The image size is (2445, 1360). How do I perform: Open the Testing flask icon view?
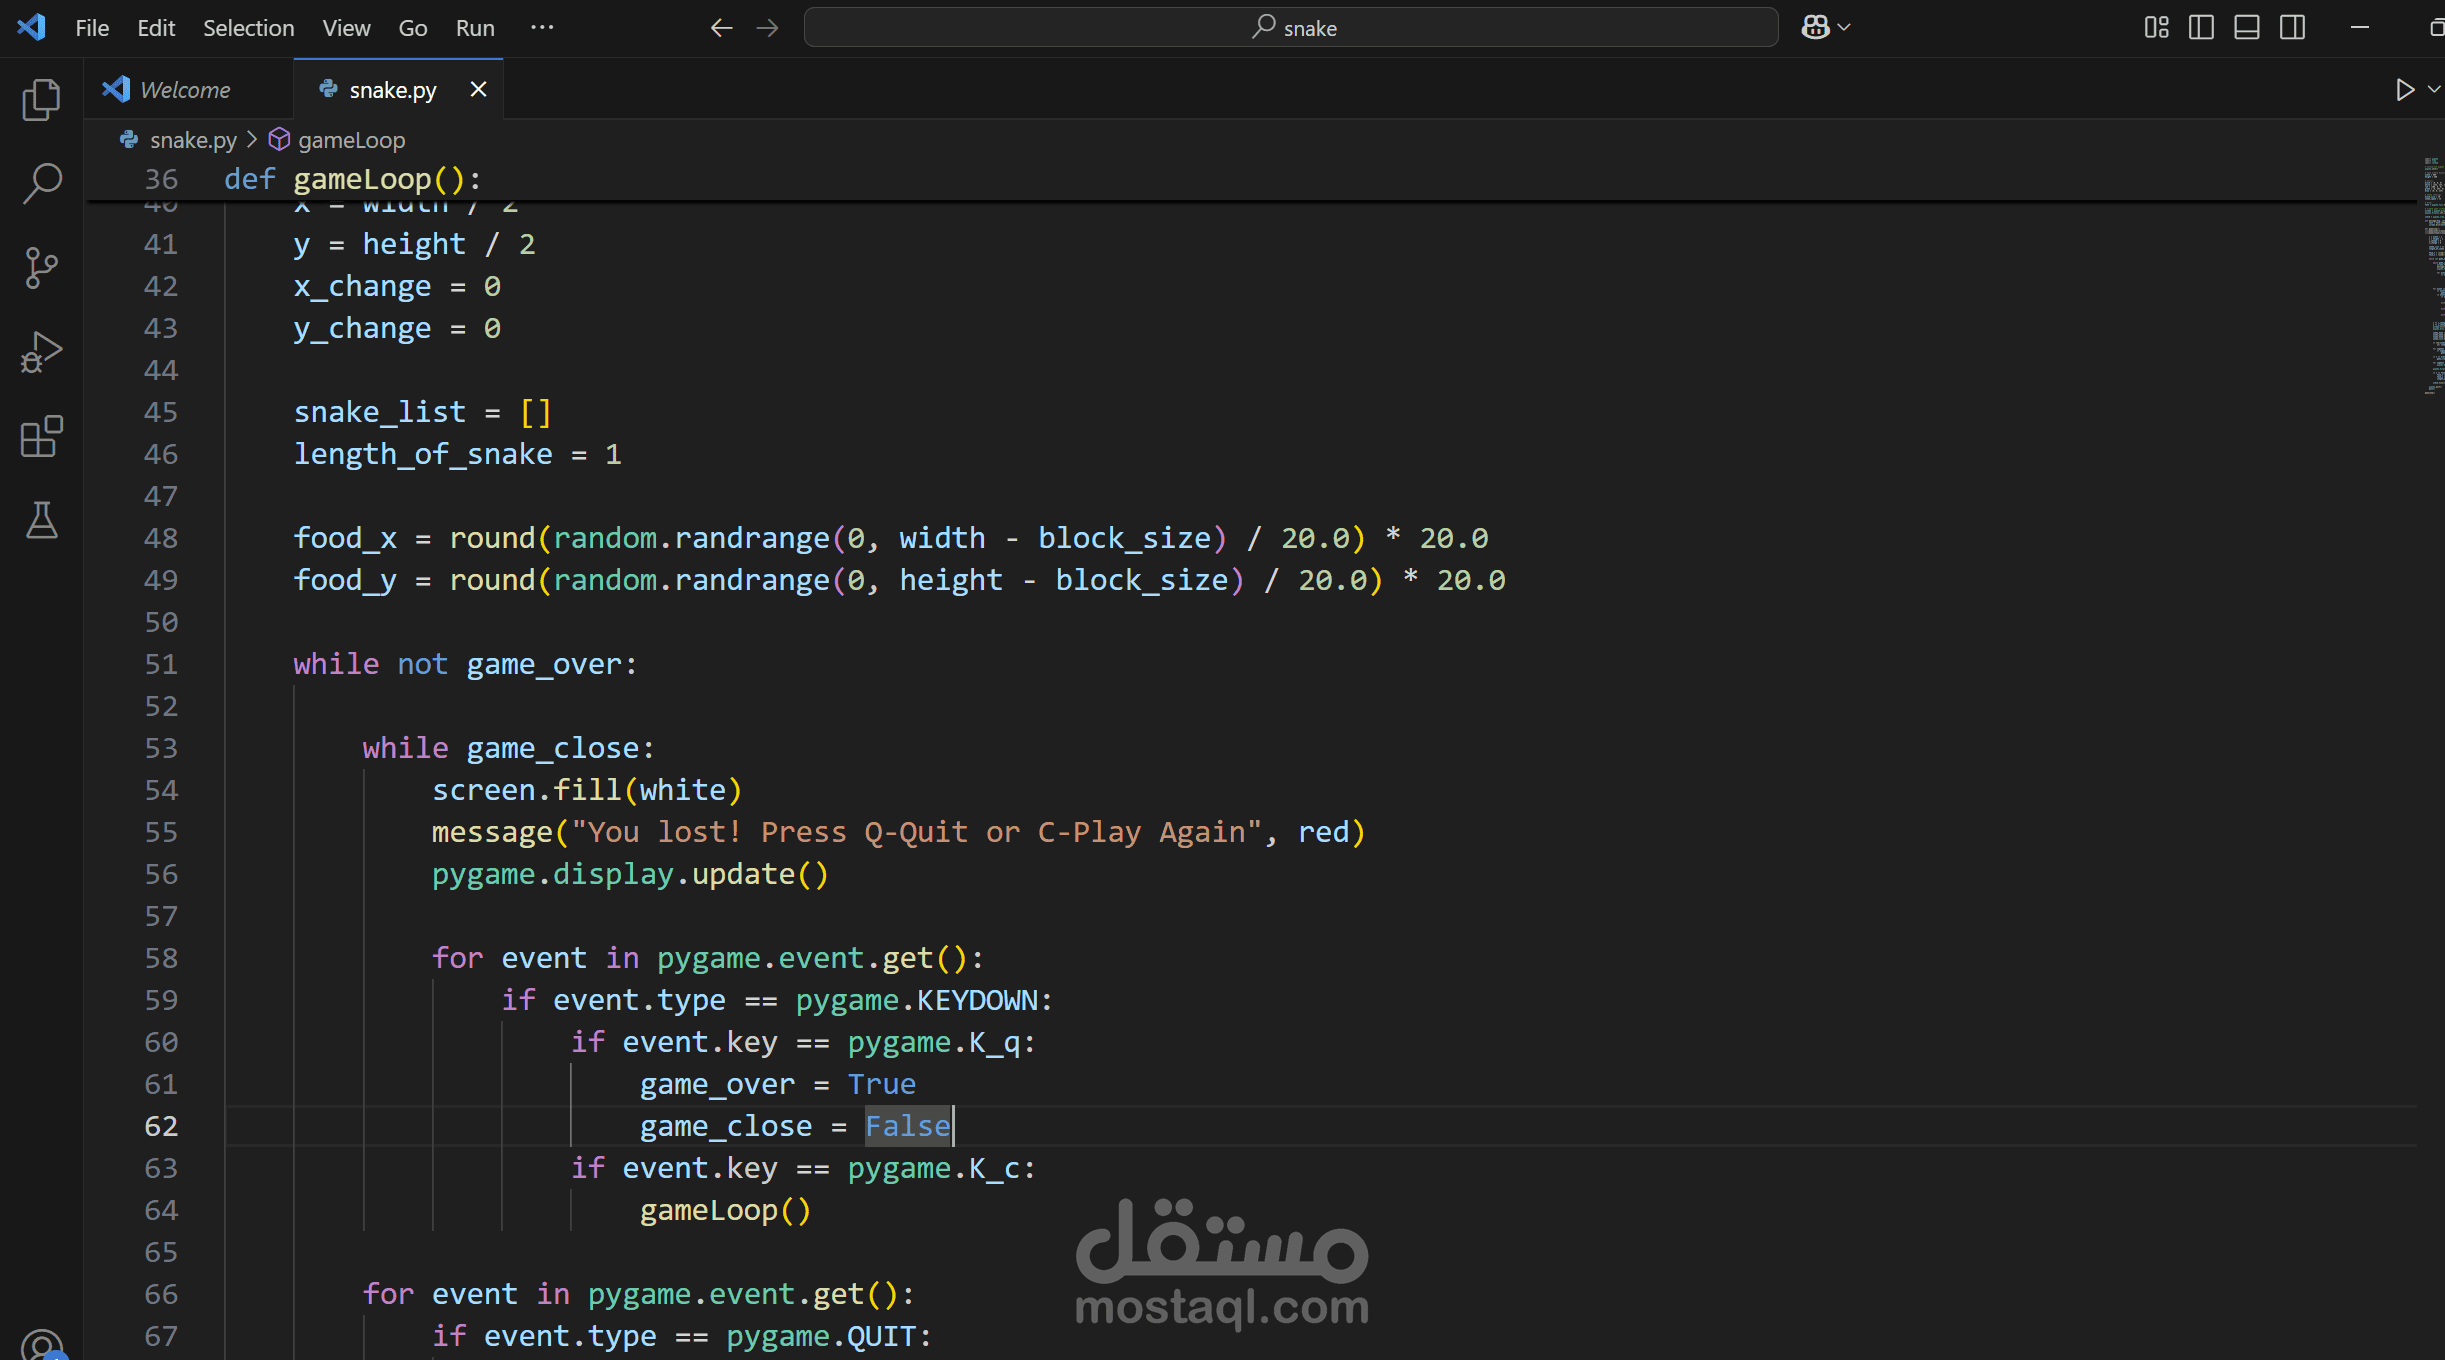(41, 521)
